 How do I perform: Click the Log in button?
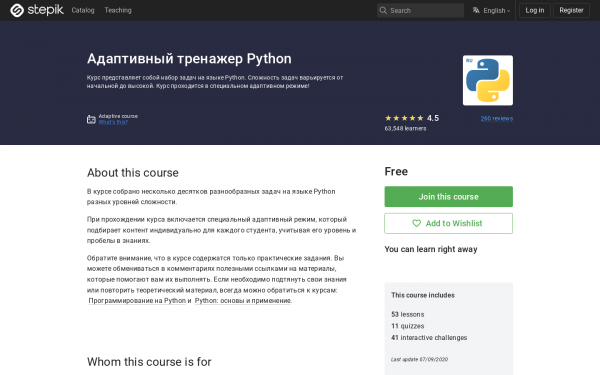click(x=535, y=10)
